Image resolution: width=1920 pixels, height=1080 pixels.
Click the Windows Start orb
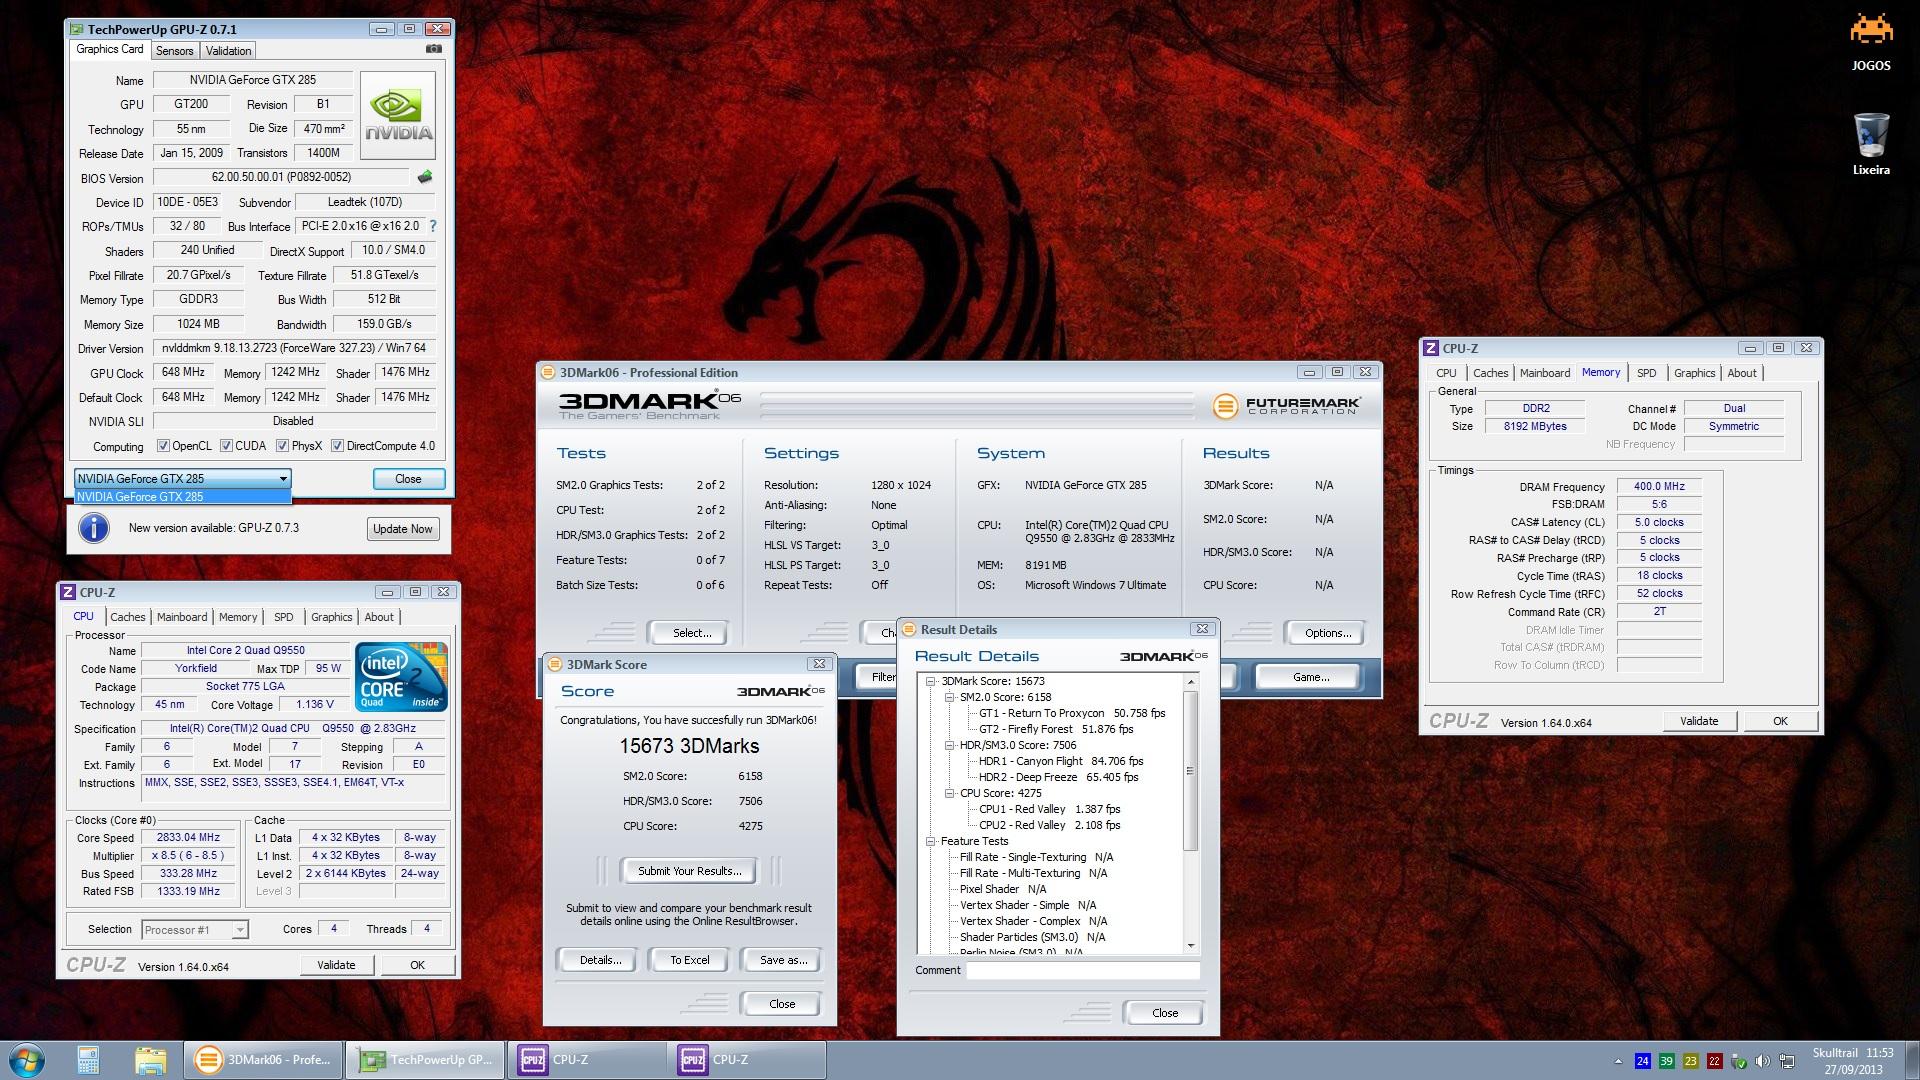click(x=26, y=1060)
